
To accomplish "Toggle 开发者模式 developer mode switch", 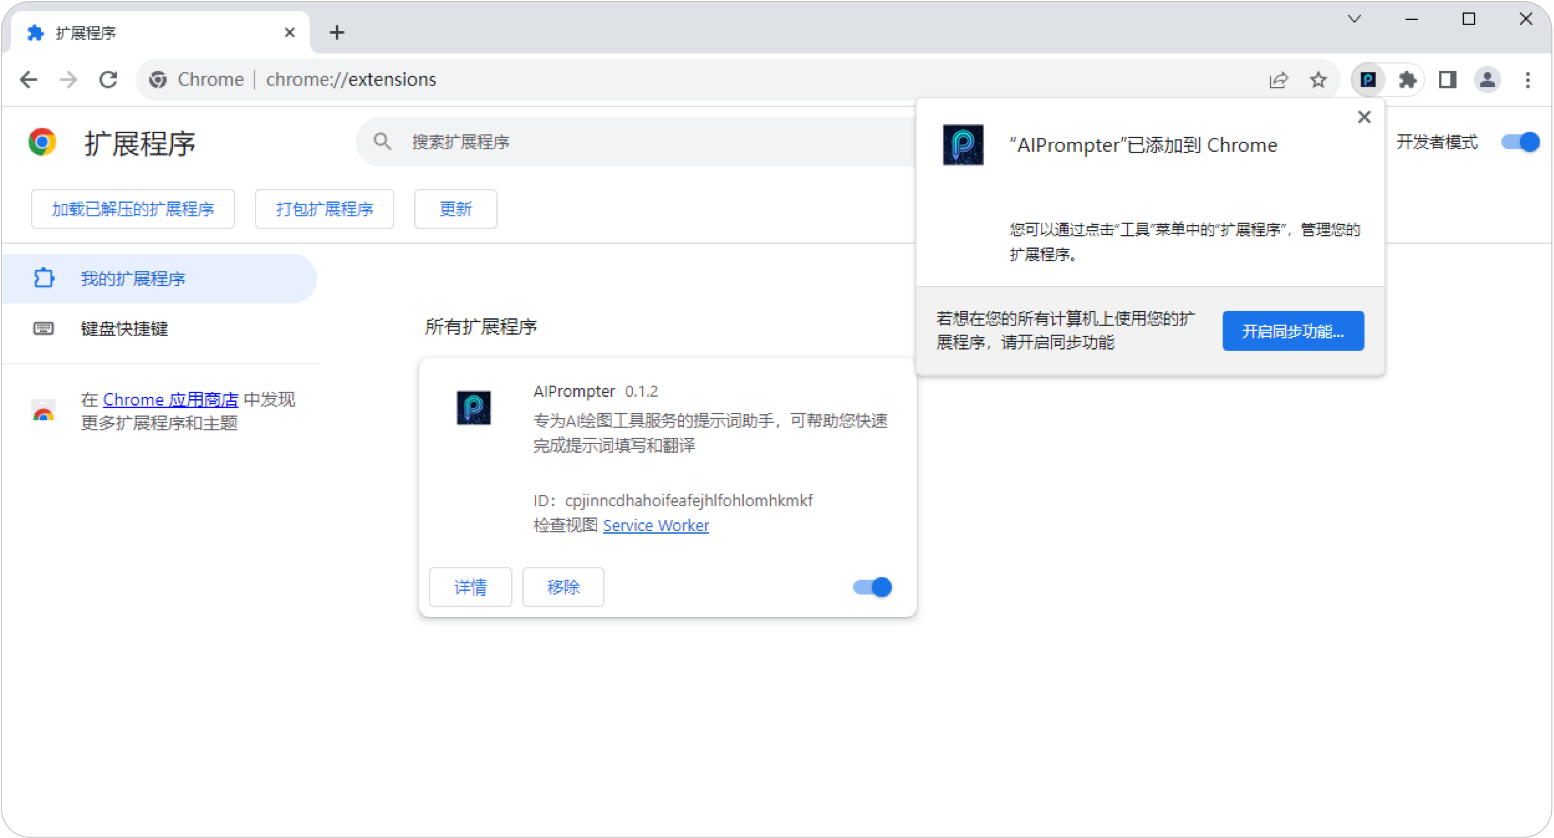I will click(1520, 142).
